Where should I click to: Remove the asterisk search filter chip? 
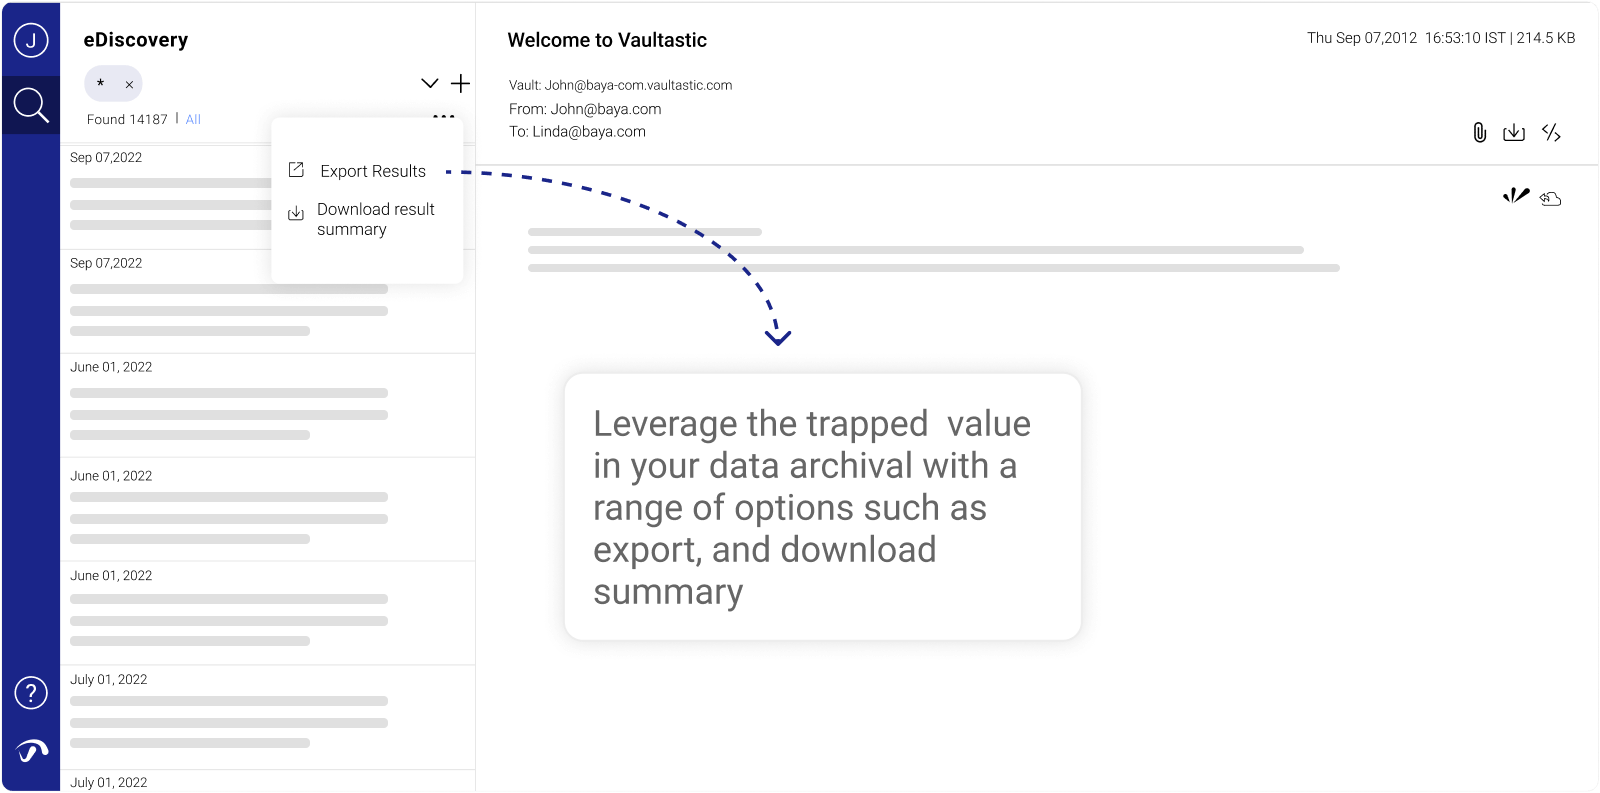(x=128, y=84)
